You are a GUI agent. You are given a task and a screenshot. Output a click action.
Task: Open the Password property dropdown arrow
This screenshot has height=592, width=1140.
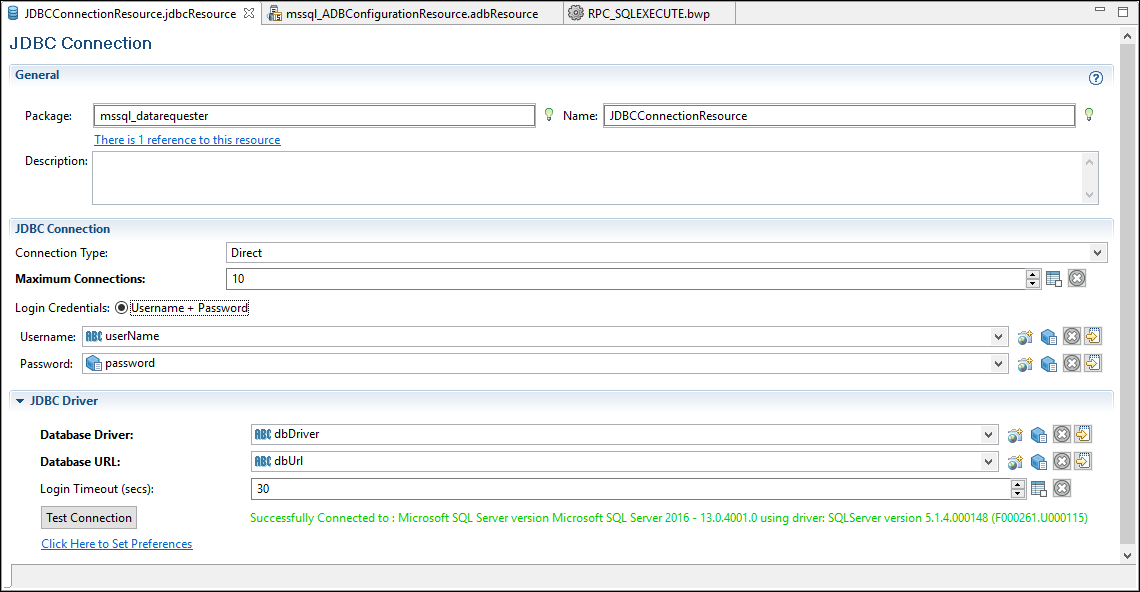pyautogui.click(x=998, y=364)
